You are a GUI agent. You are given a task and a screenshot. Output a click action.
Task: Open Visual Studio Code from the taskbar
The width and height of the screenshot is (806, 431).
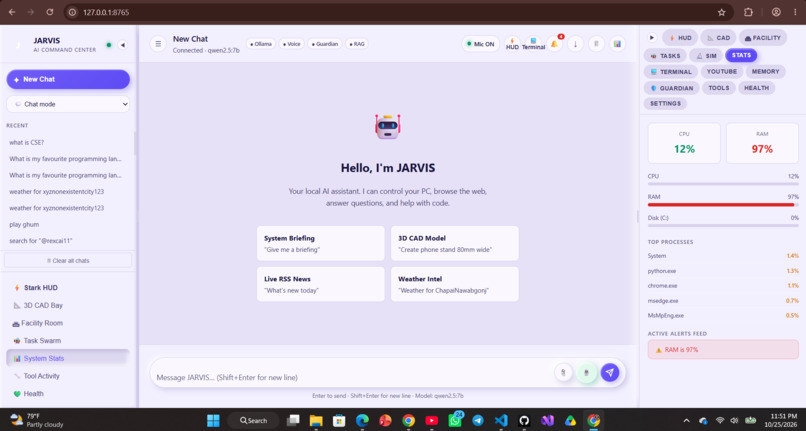point(501,420)
